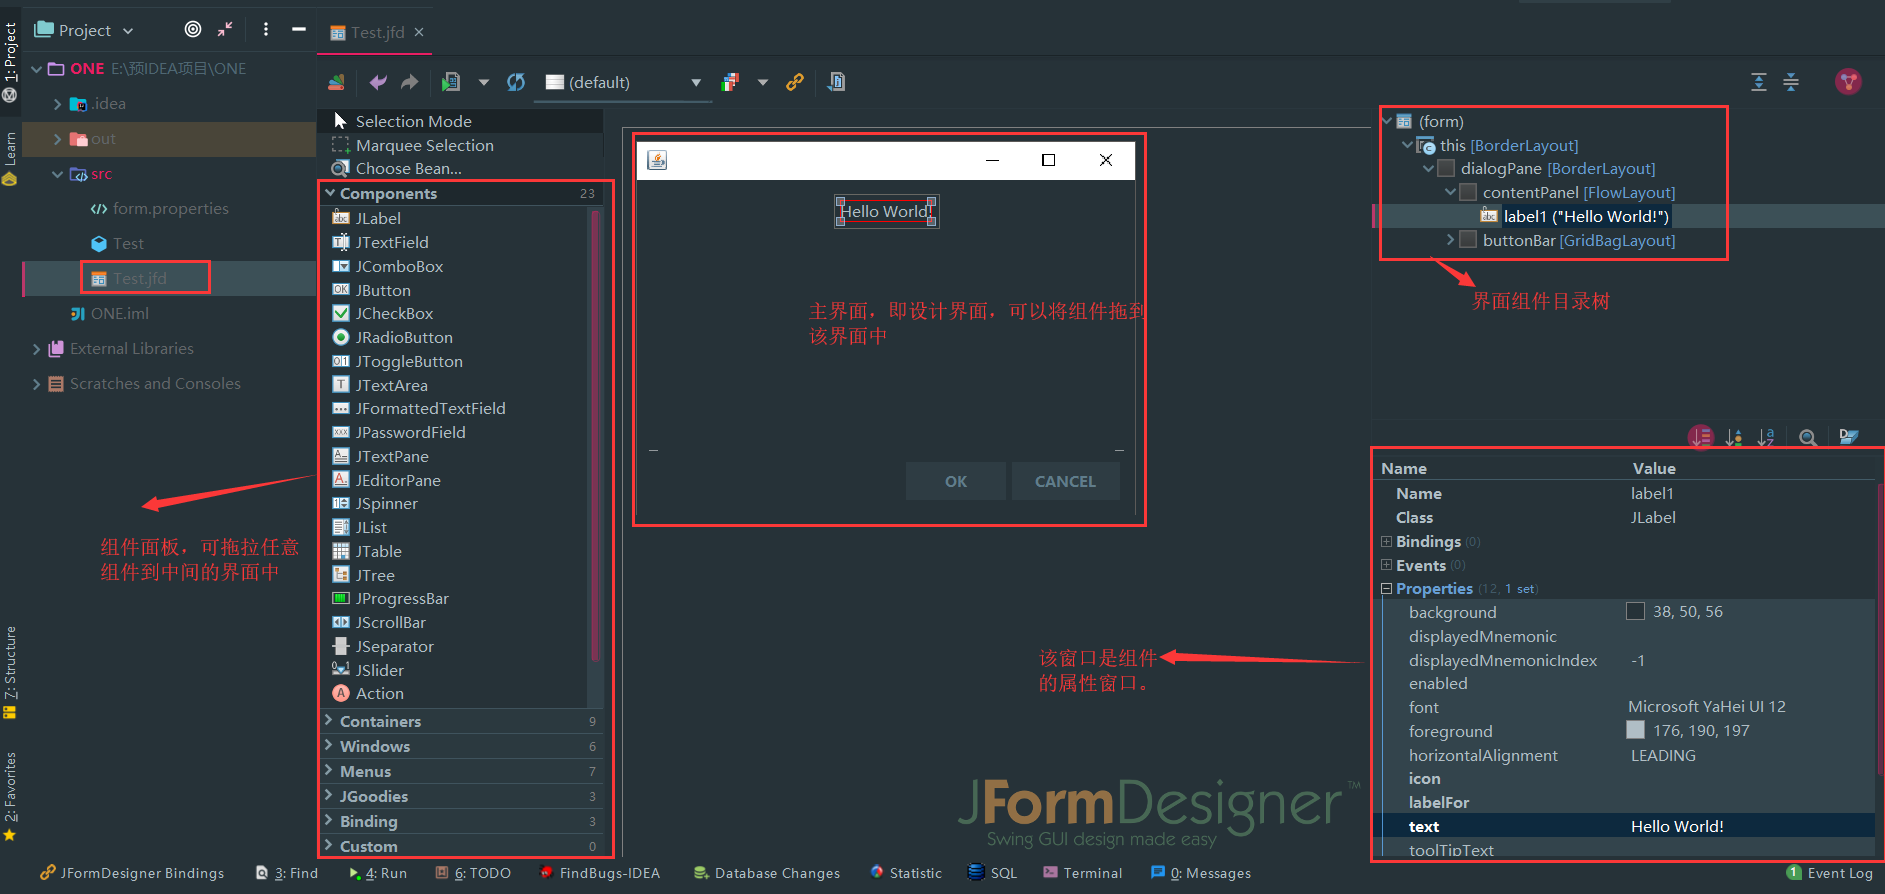Expand the Bindings property group

coord(1386,541)
